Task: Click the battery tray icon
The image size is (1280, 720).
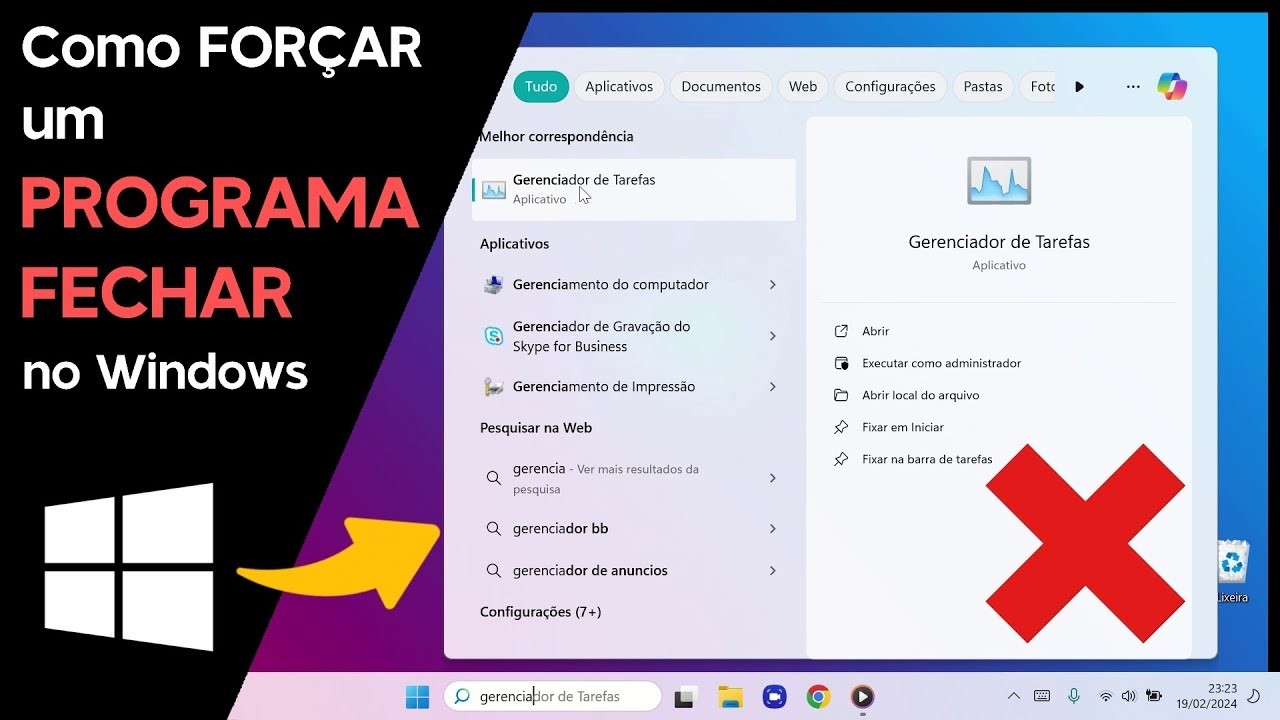Action: click(x=1154, y=696)
